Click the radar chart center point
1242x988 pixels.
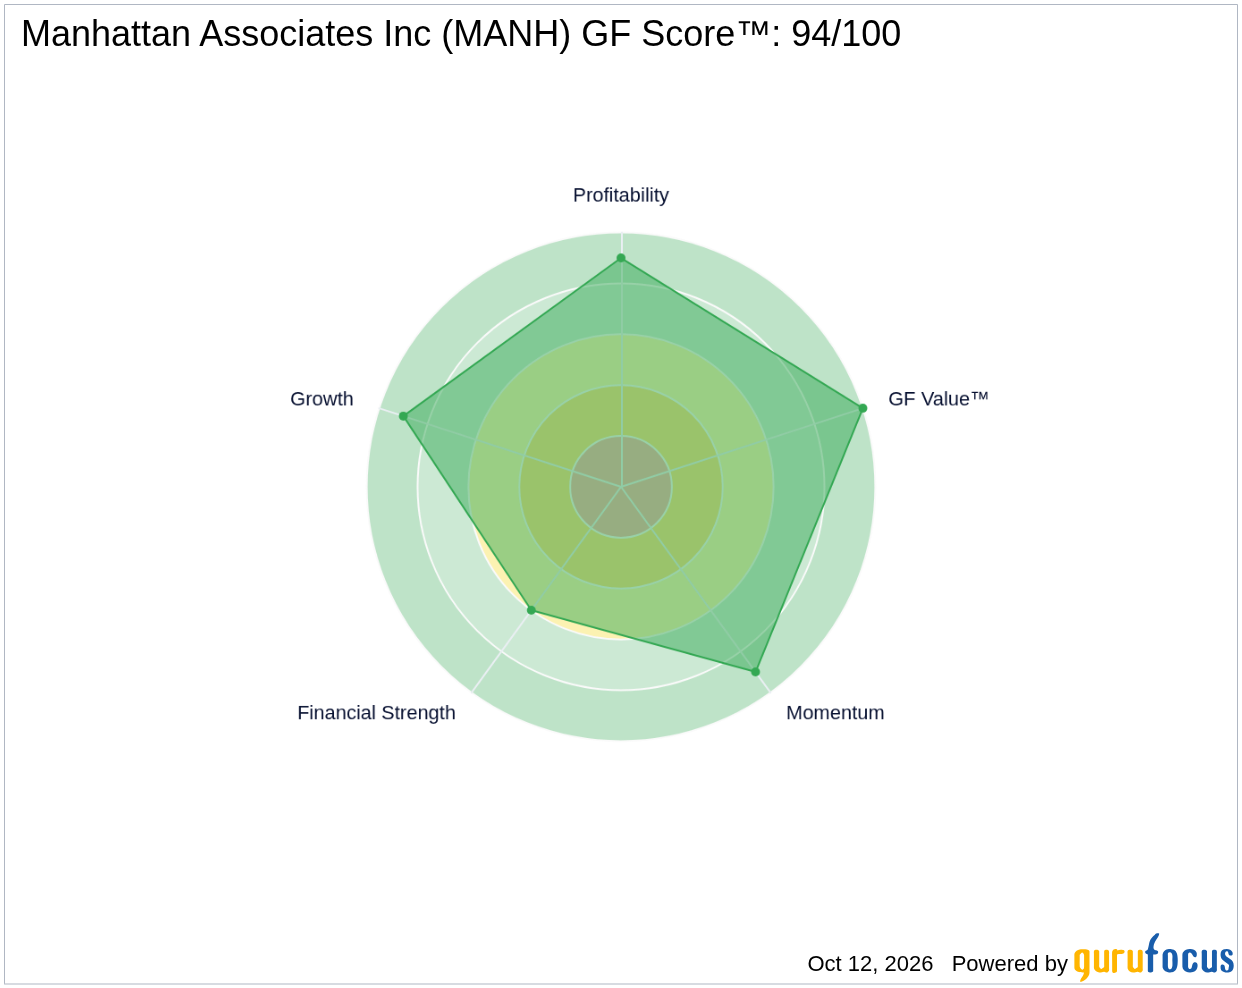click(621, 487)
